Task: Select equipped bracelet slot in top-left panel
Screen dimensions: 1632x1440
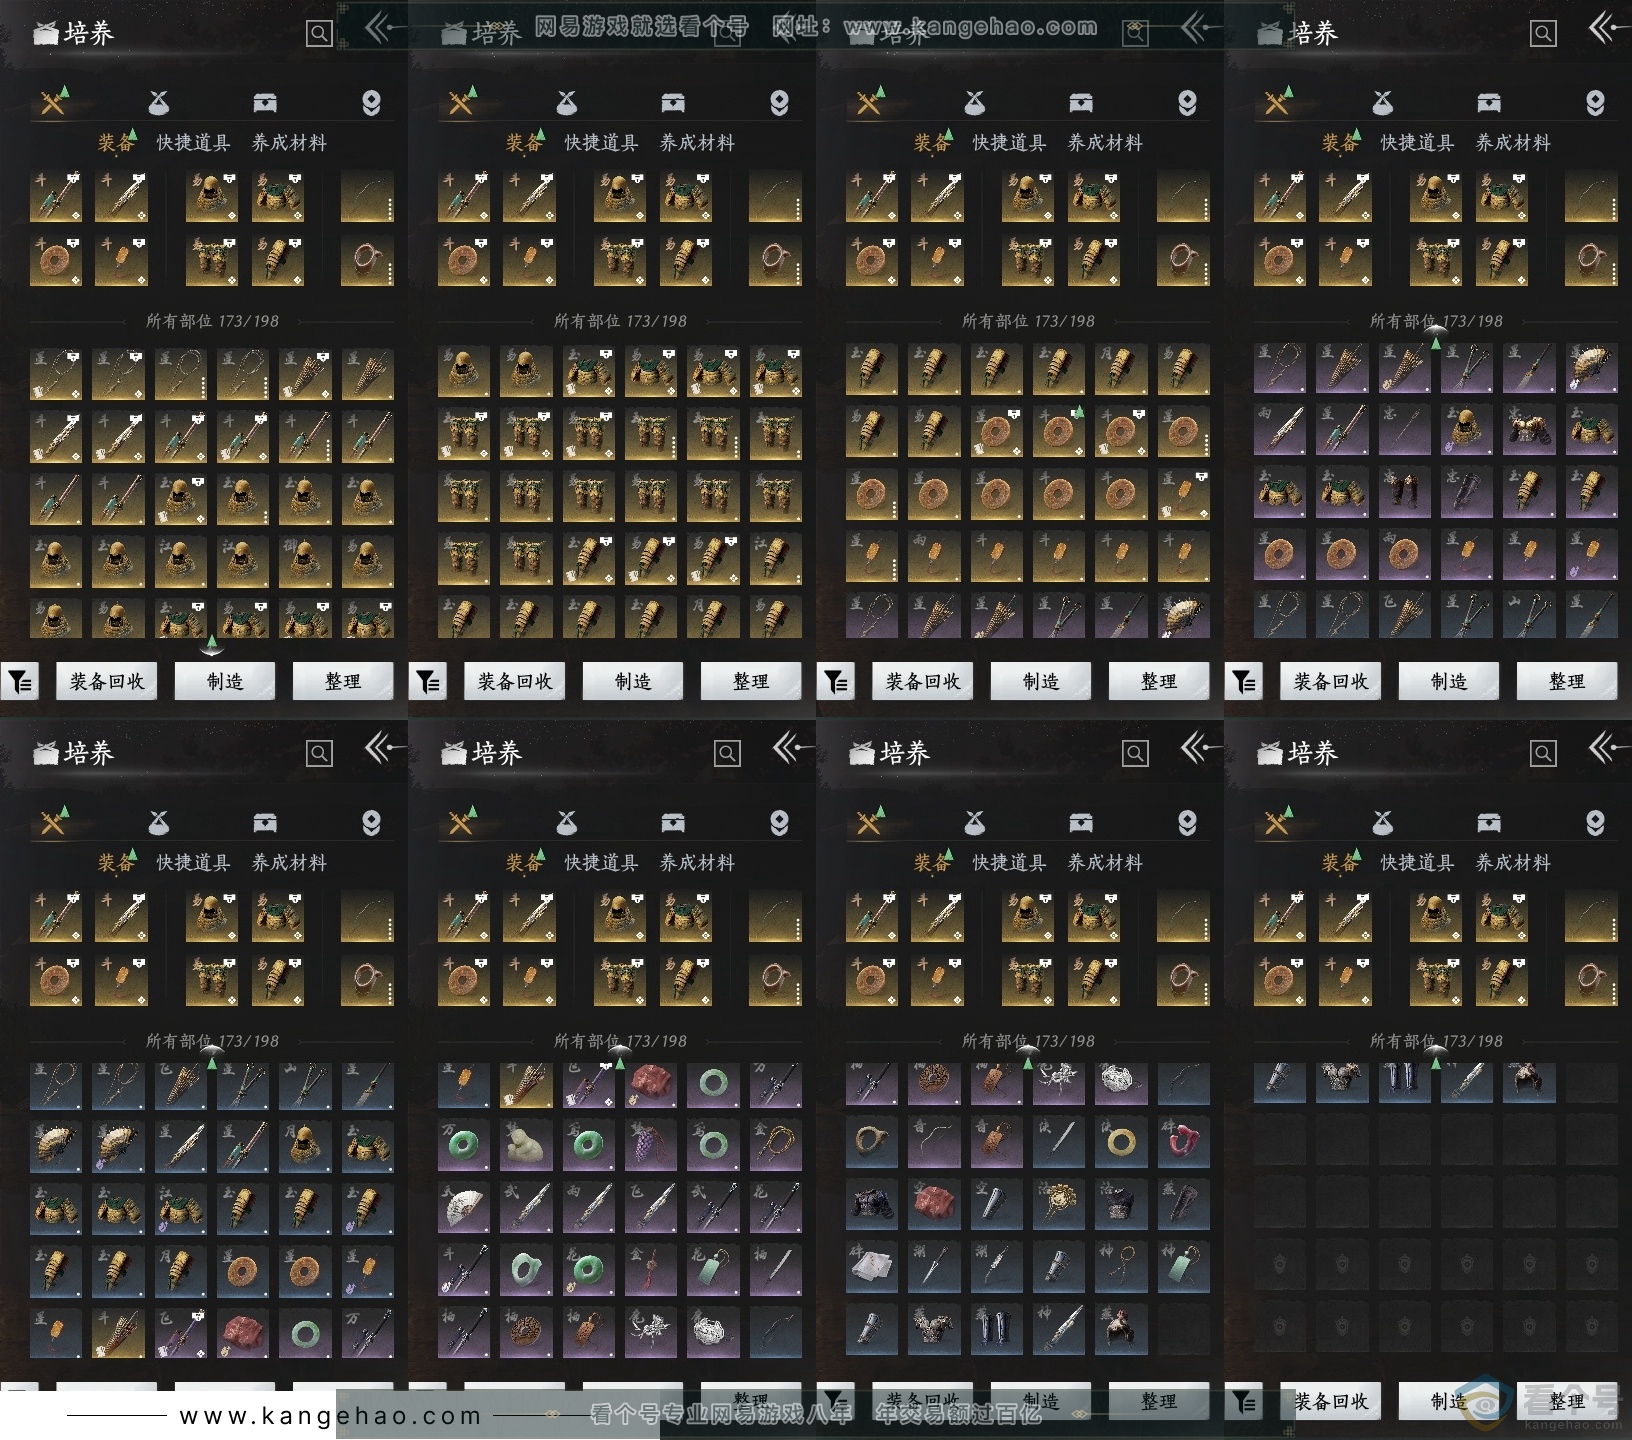Action: click(x=367, y=260)
